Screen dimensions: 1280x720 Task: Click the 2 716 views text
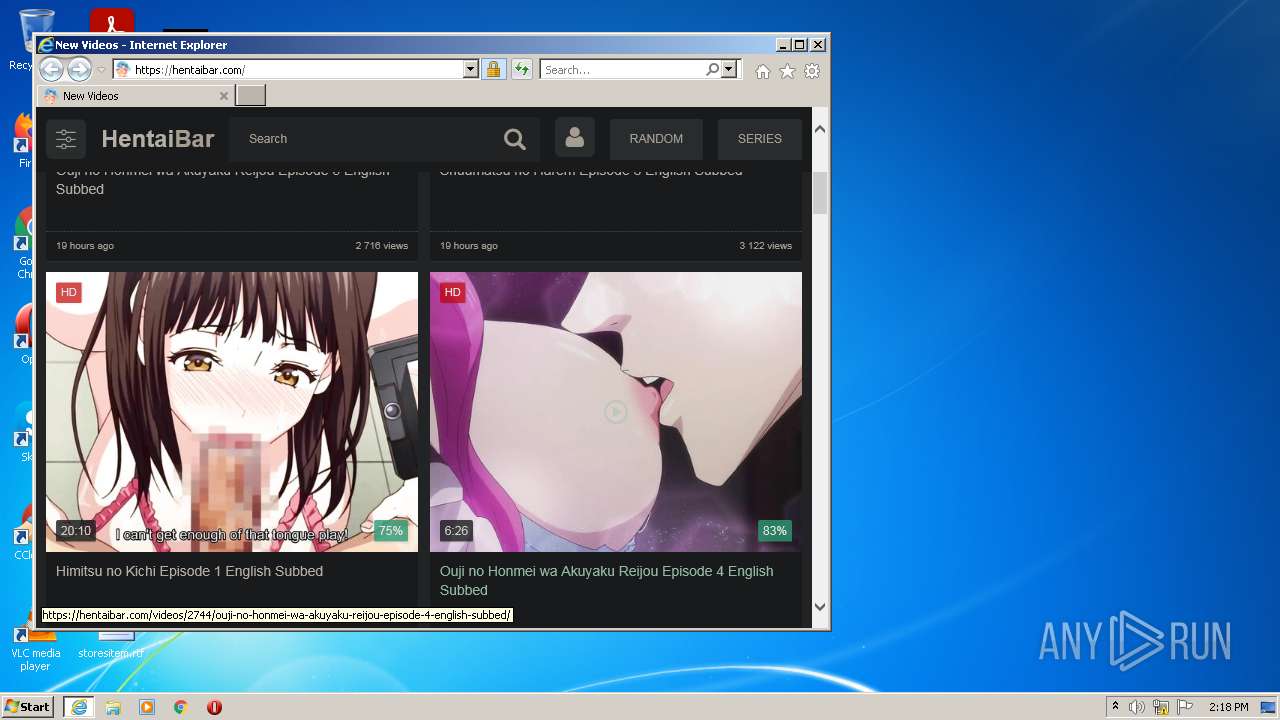382,246
